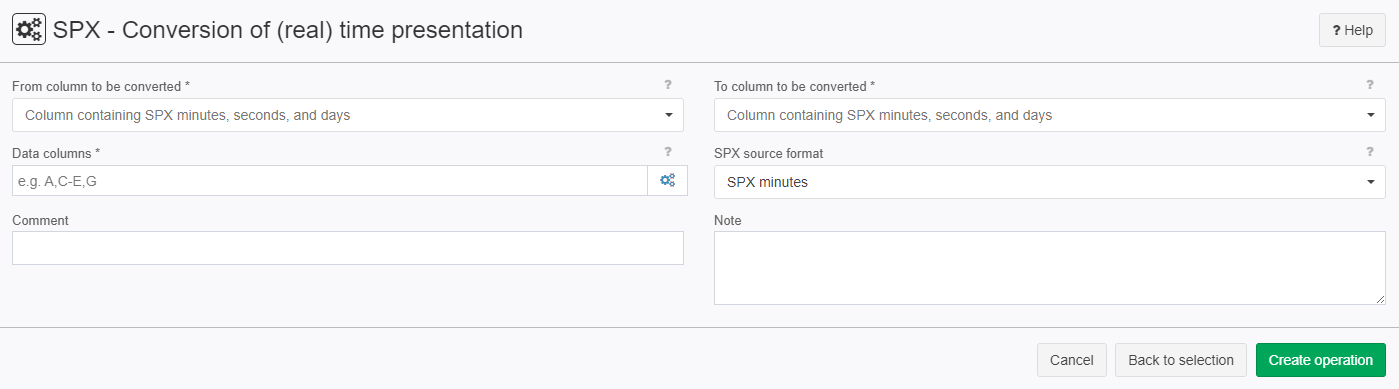Open the Help button at top right

click(1352, 30)
